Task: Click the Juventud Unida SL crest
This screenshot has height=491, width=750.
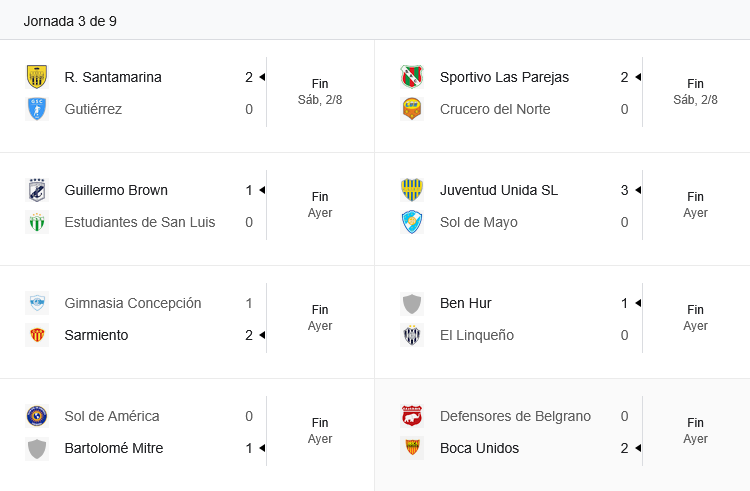Action: 412,190
